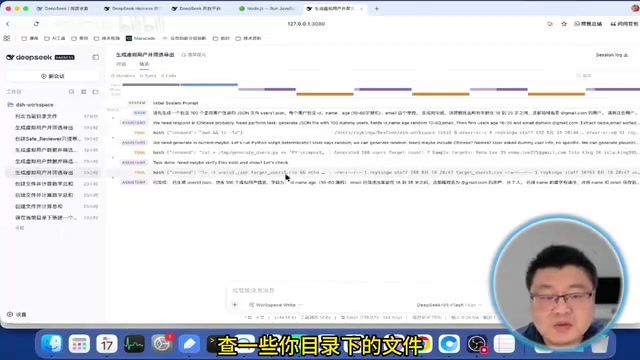
Task: Open the Maracode bookmark
Action: [x=141, y=38]
